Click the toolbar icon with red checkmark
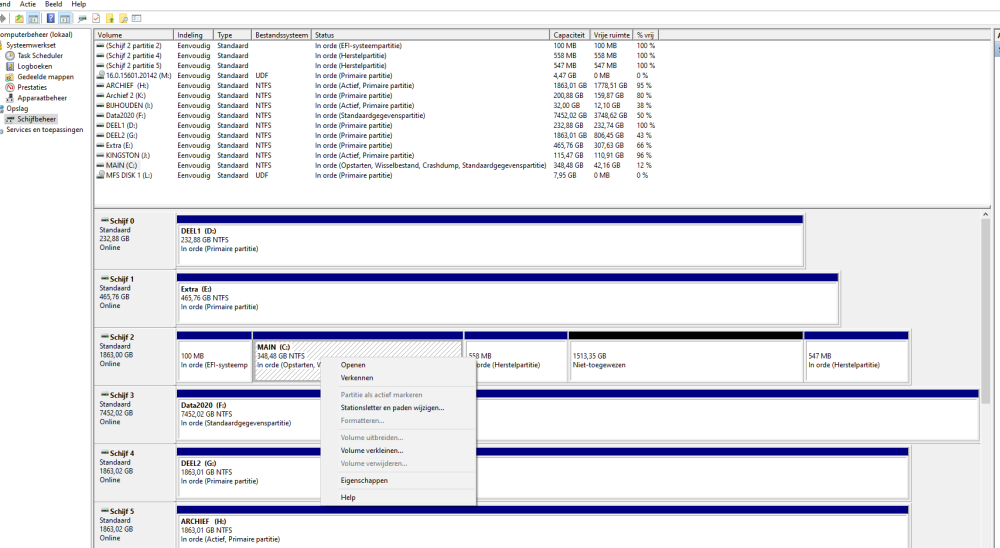The image size is (1000, 548). [95, 19]
